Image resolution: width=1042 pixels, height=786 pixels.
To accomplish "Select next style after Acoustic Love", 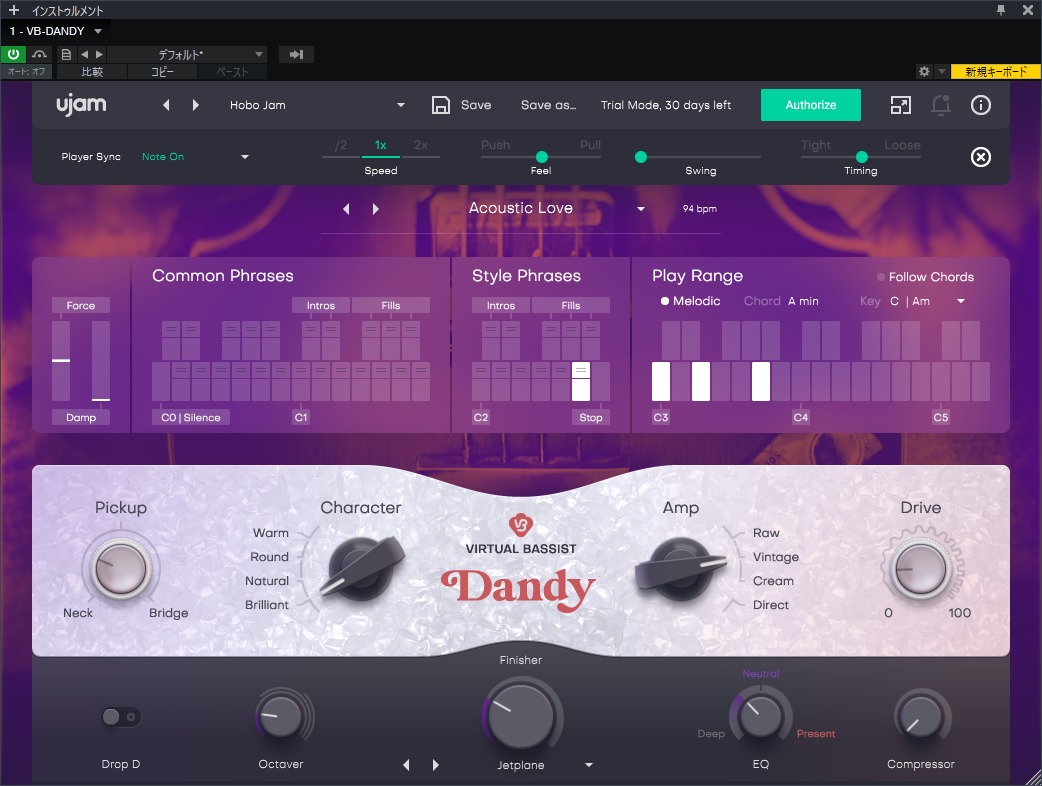I will (x=375, y=209).
